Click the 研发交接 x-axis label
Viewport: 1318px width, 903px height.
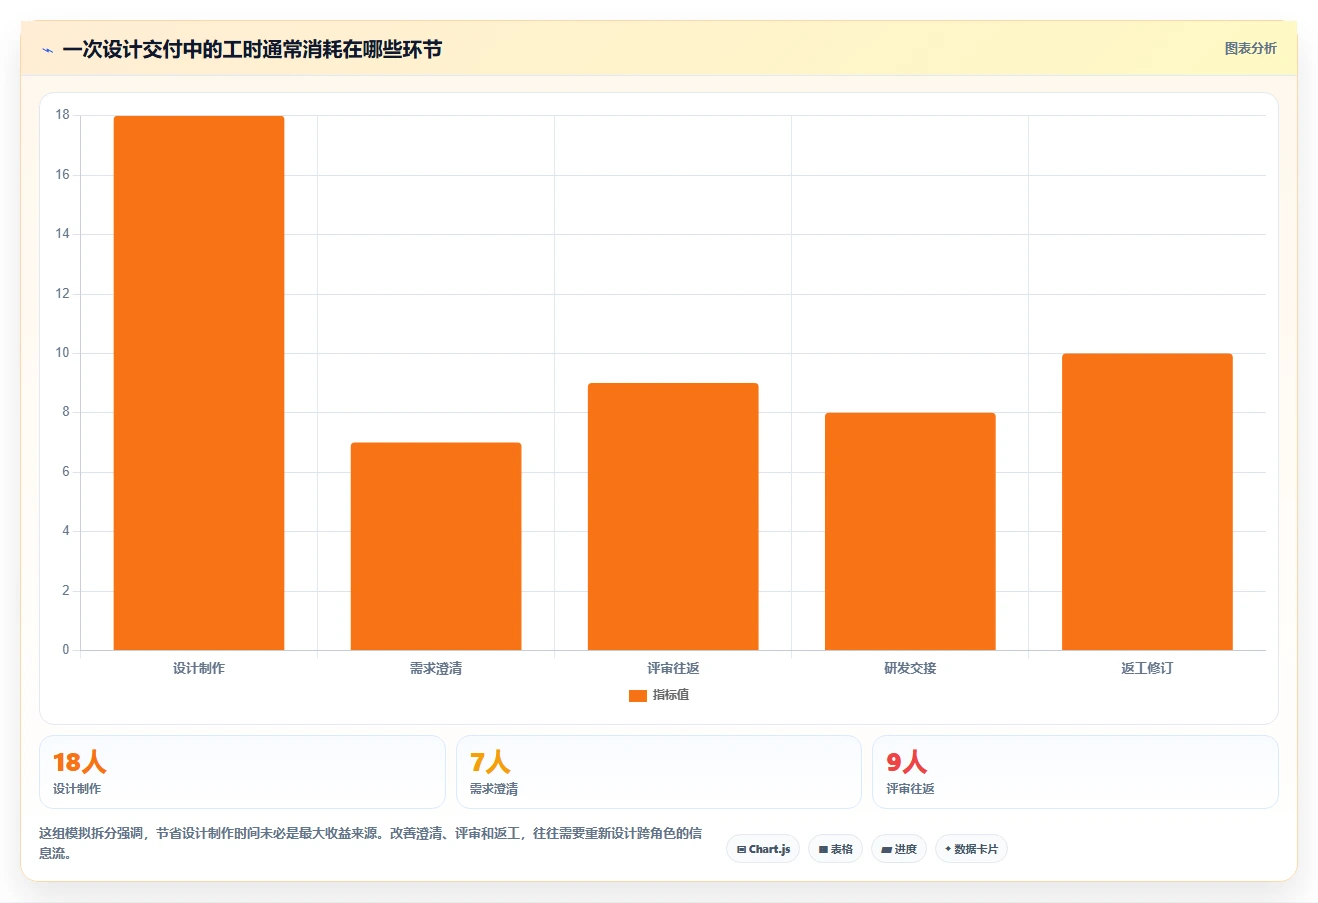910,668
